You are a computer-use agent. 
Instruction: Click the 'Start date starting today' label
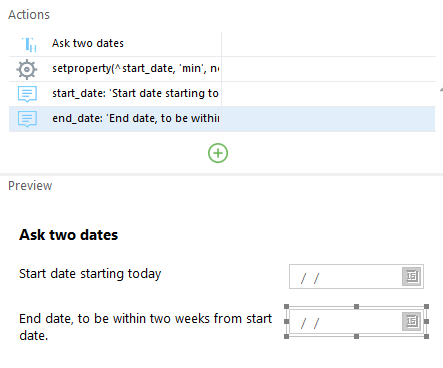[90, 274]
